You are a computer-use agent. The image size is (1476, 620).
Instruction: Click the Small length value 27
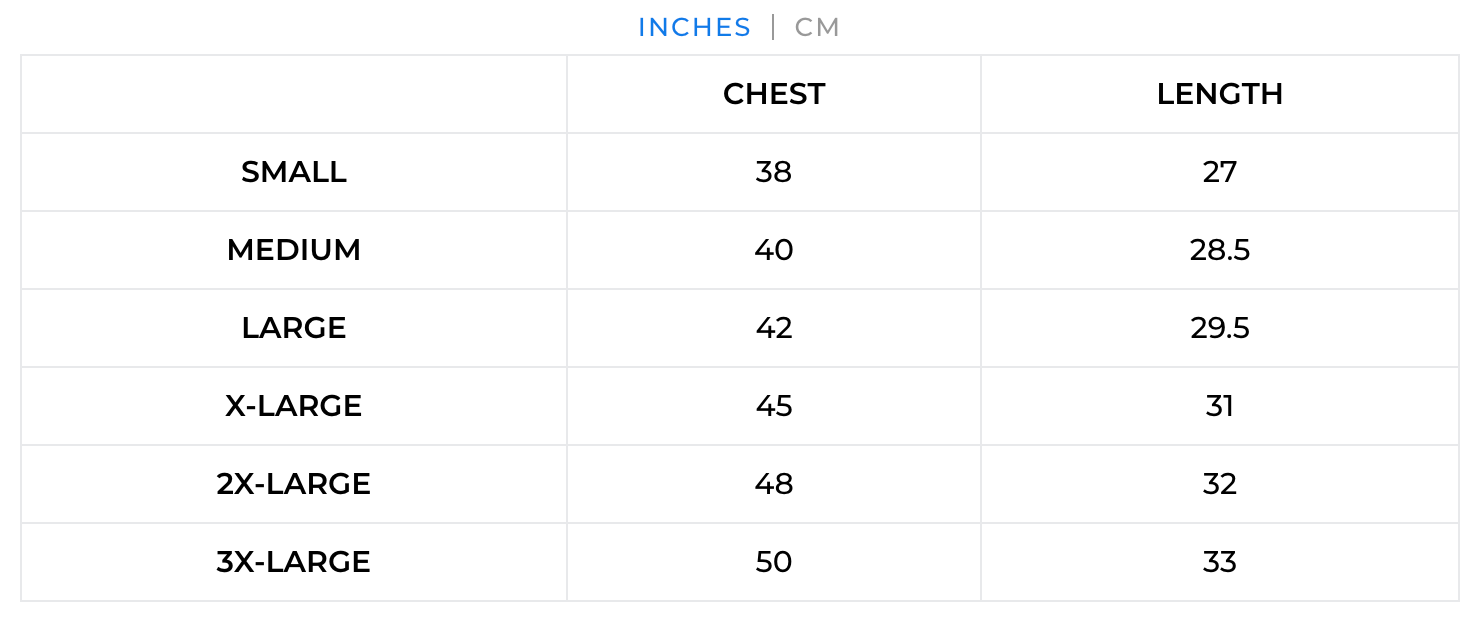click(x=1219, y=172)
